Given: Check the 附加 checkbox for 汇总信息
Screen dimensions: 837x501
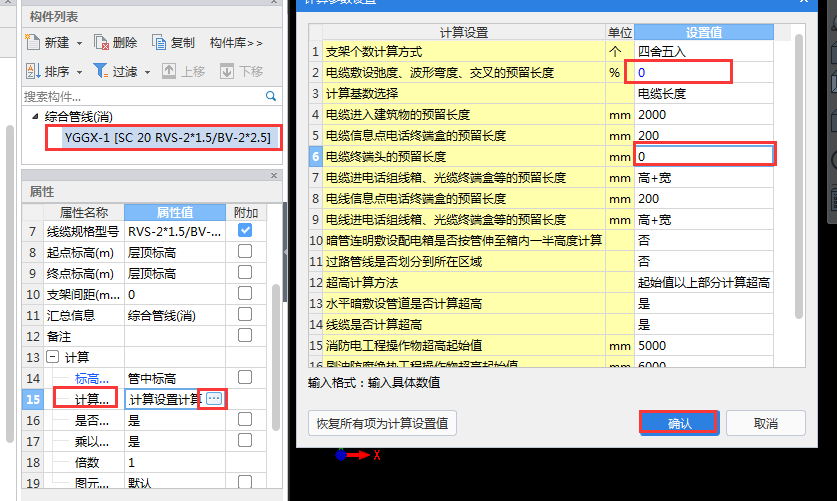Looking at the screenshot, I should (x=245, y=314).
